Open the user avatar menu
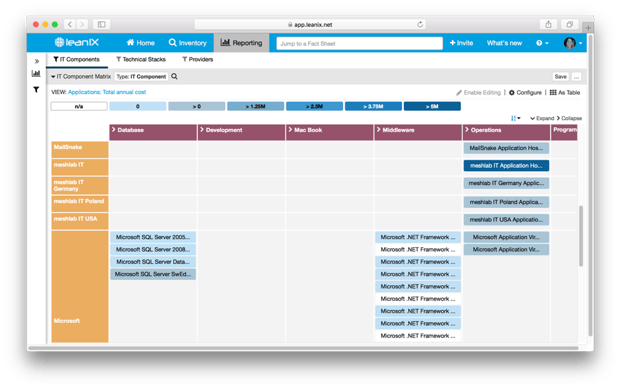Image resolution: width=620 pixels, height=389 pixels. click(x=573, y=43)
